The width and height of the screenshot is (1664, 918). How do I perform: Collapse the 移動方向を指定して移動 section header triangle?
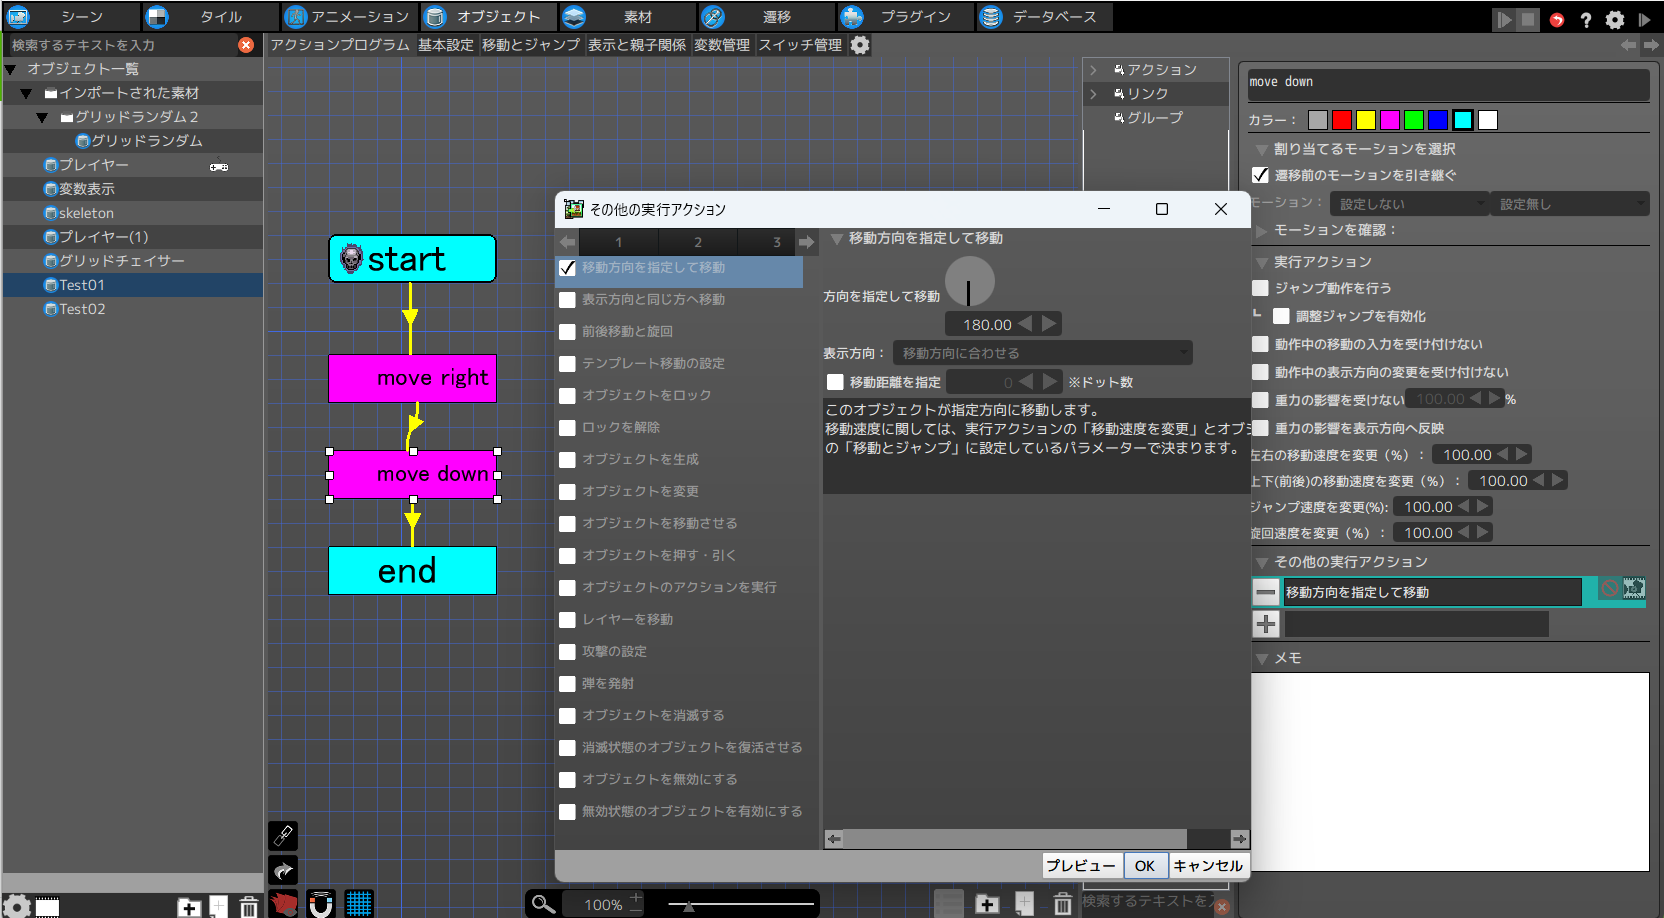tap(837, 239)
